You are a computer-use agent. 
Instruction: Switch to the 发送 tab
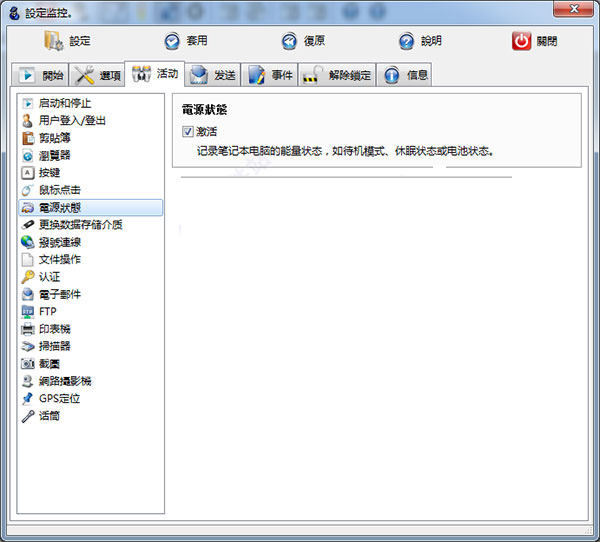(x=213, y=75)
